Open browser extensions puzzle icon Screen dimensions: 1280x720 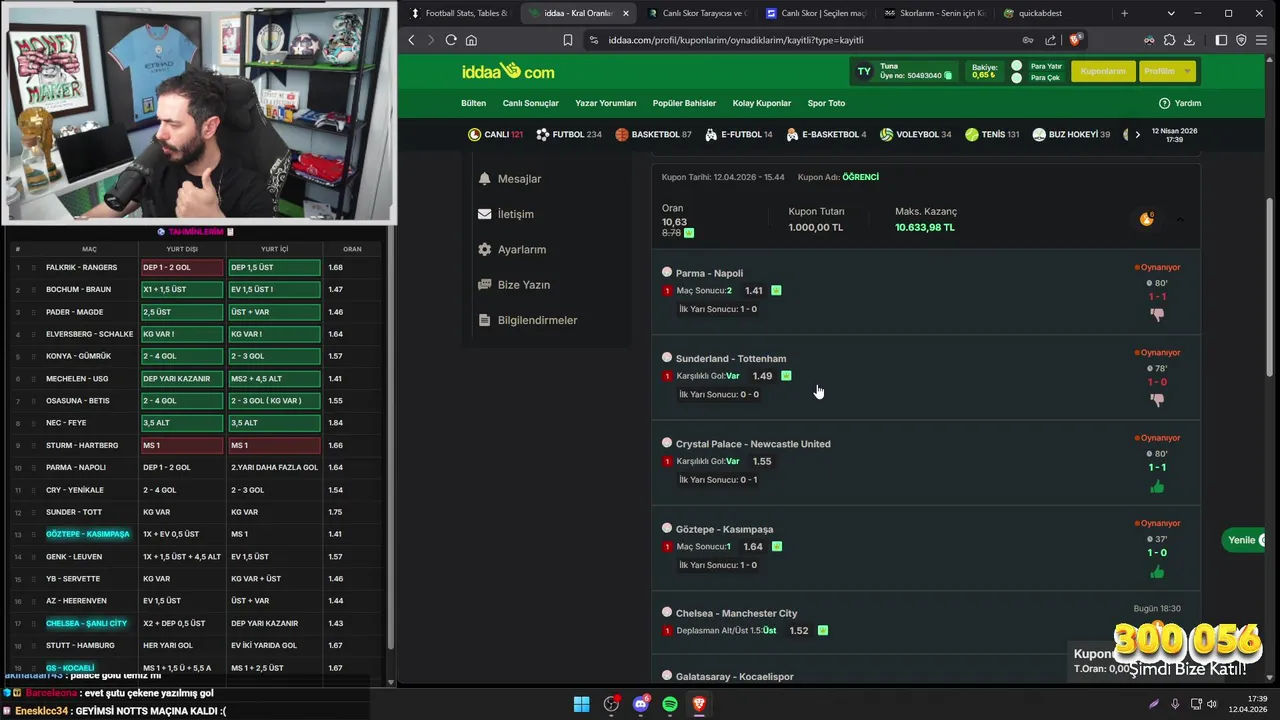point(1169,40)
